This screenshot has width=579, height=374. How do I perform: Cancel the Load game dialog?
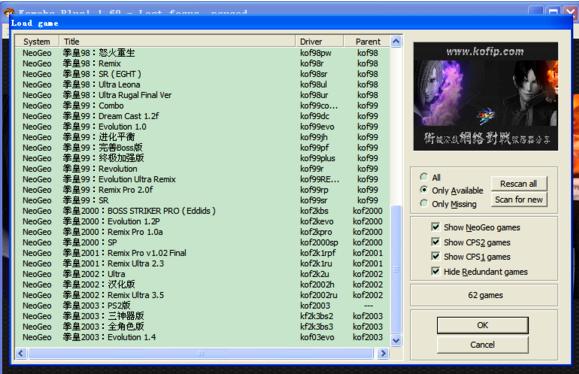point(483,344)
